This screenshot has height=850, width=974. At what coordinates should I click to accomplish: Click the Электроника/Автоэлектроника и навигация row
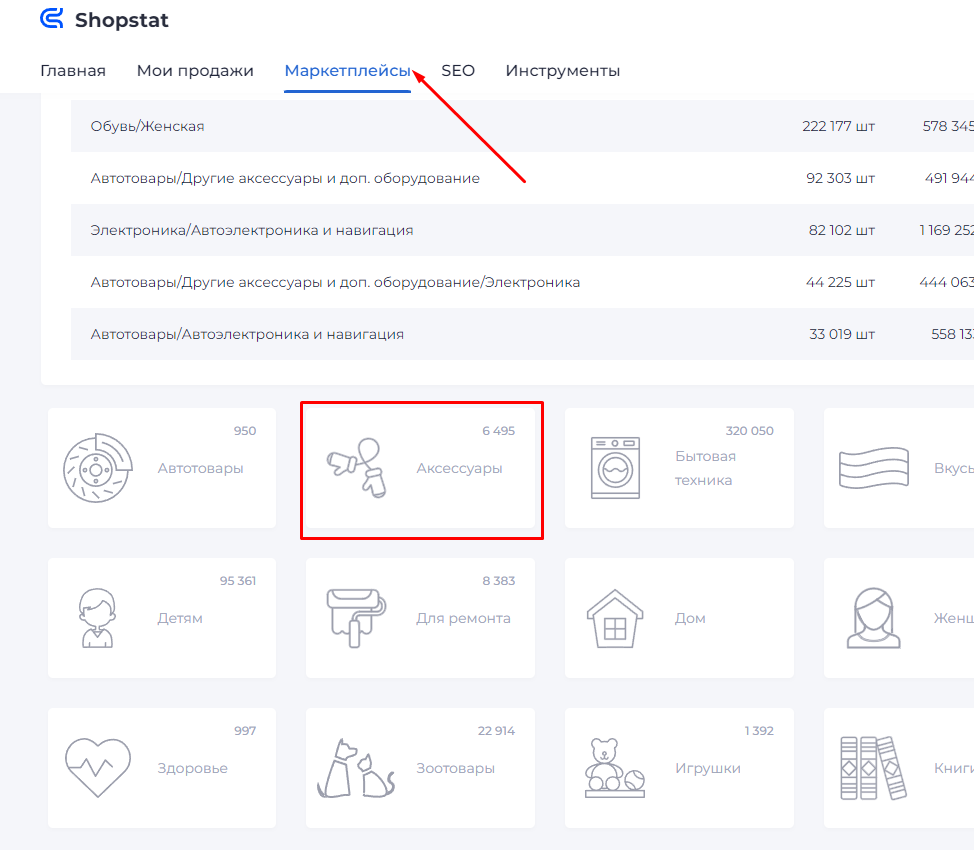tap(252, 230)
